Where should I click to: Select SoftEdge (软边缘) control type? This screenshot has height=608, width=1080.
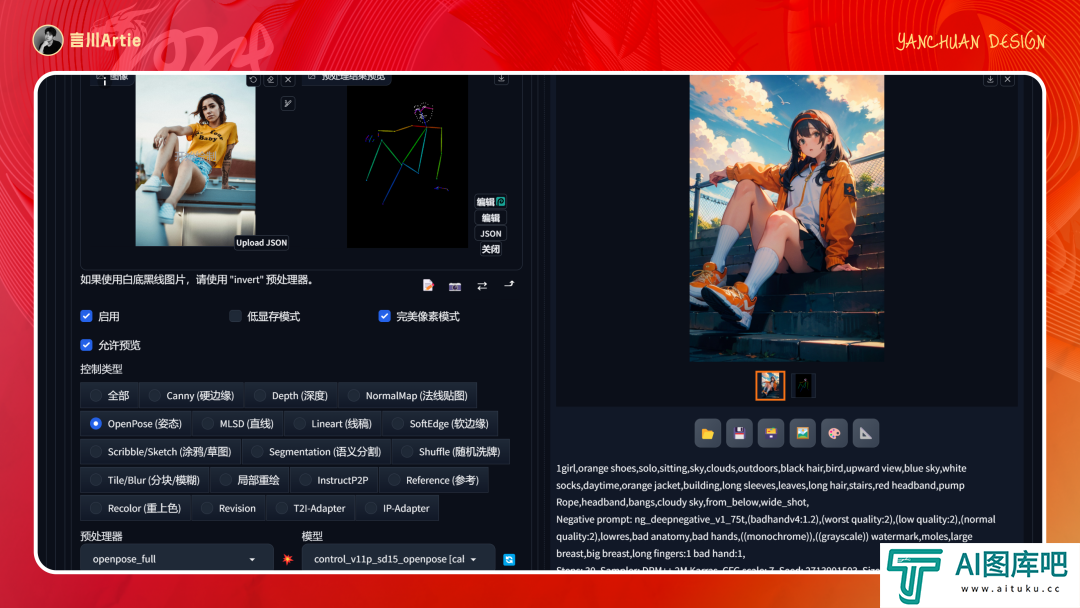pos(439,423)
